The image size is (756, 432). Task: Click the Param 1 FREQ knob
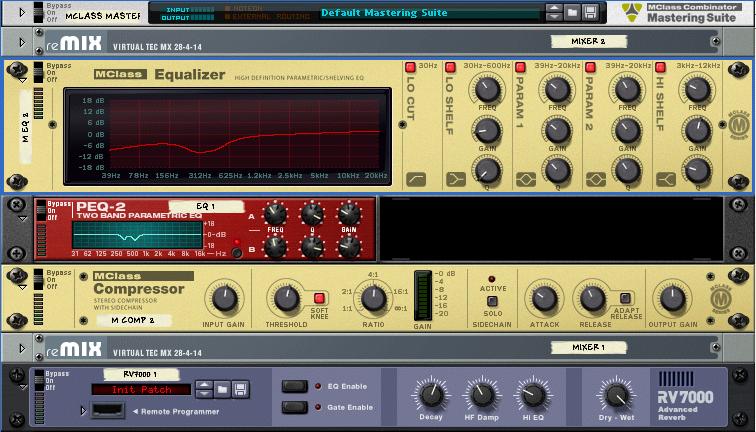pos(557,89)
